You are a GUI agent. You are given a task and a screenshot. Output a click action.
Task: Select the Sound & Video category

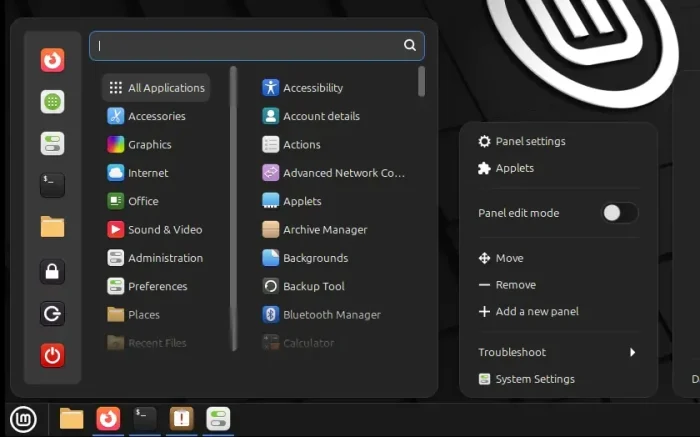[x=155, y=229]
